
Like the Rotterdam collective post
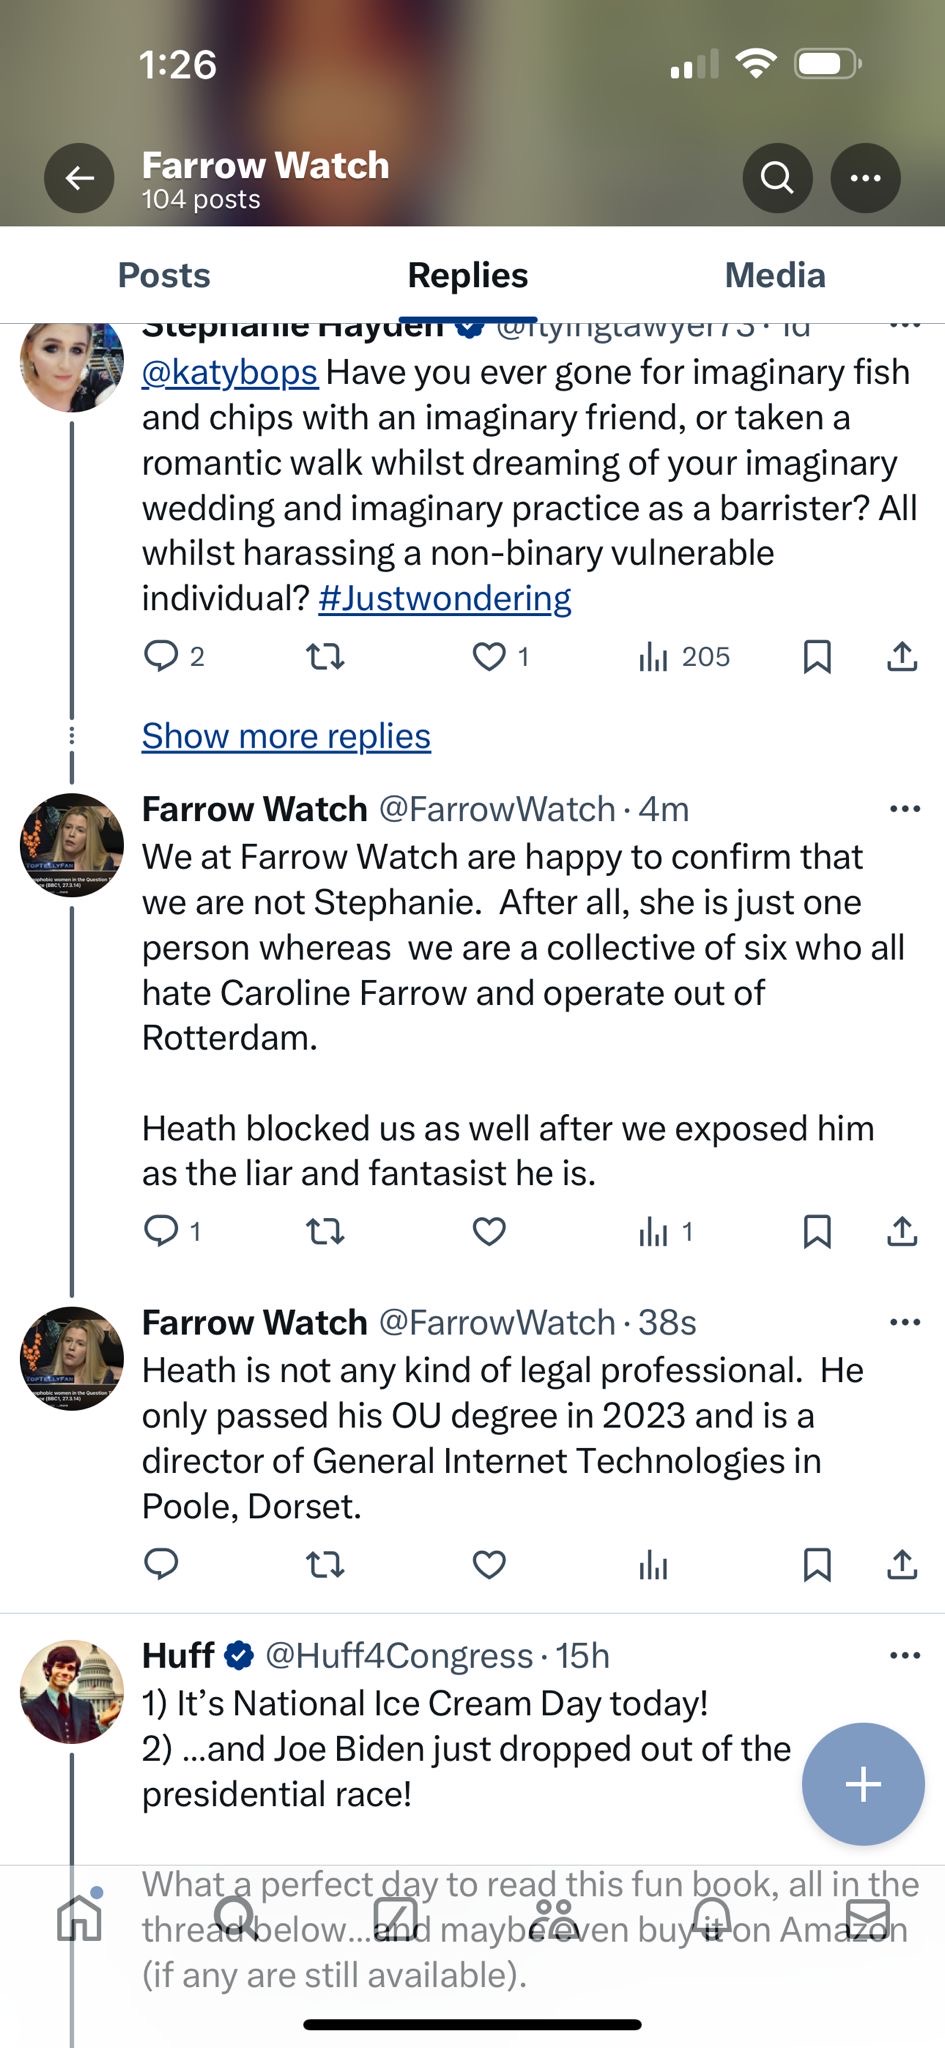[x=489, y=1231]
